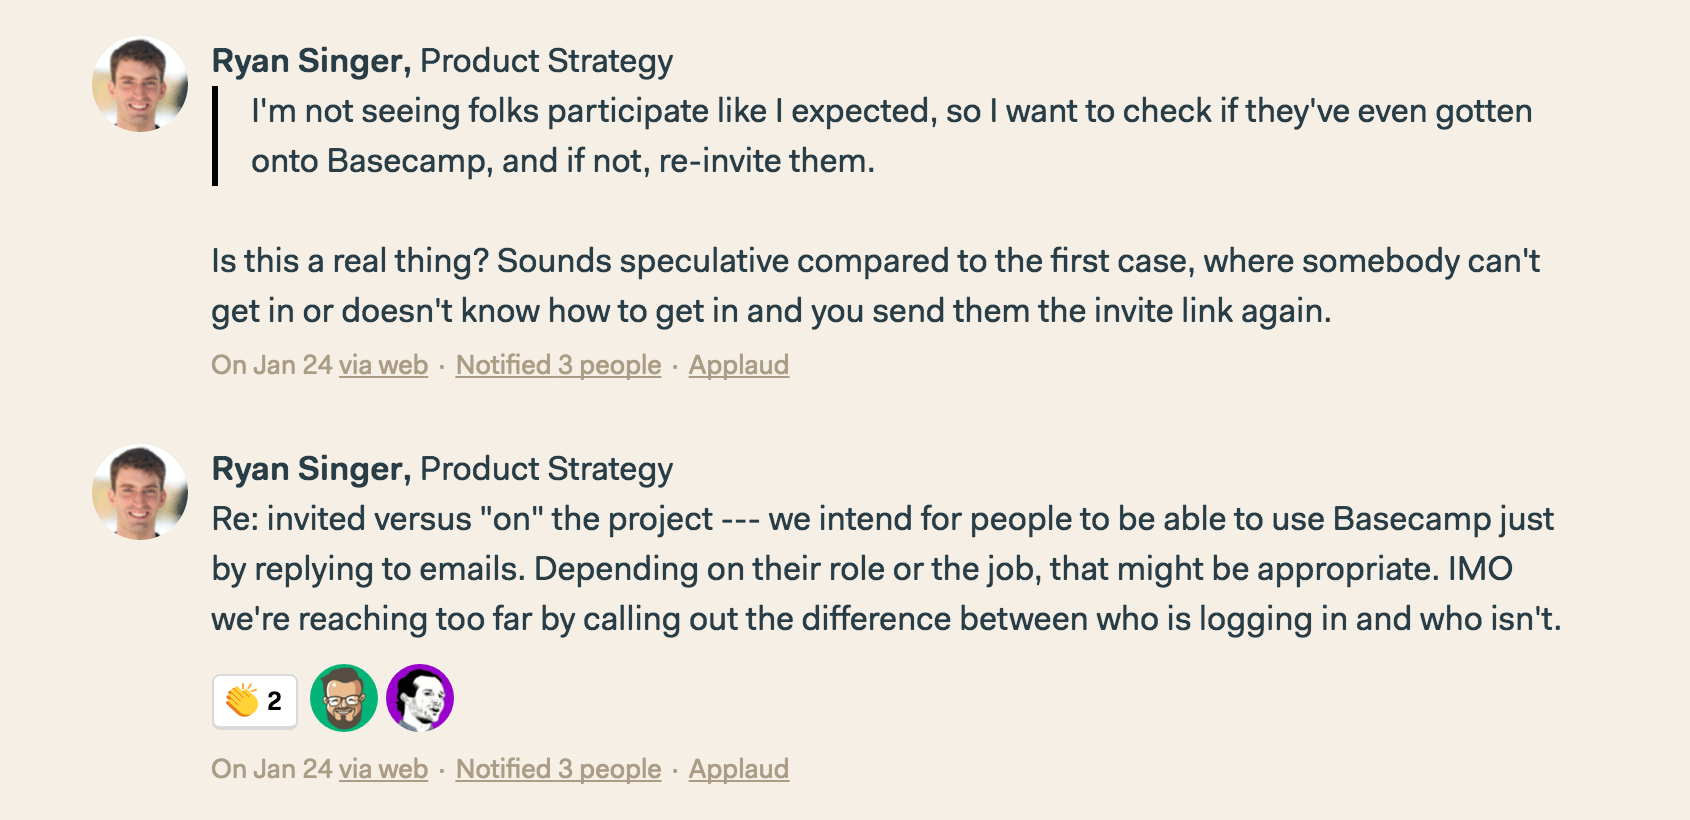Click Ryan Singer's photo beside the quoted comment
The height and width of the screenshot is (820, 1690).
[x=140, y=85]
